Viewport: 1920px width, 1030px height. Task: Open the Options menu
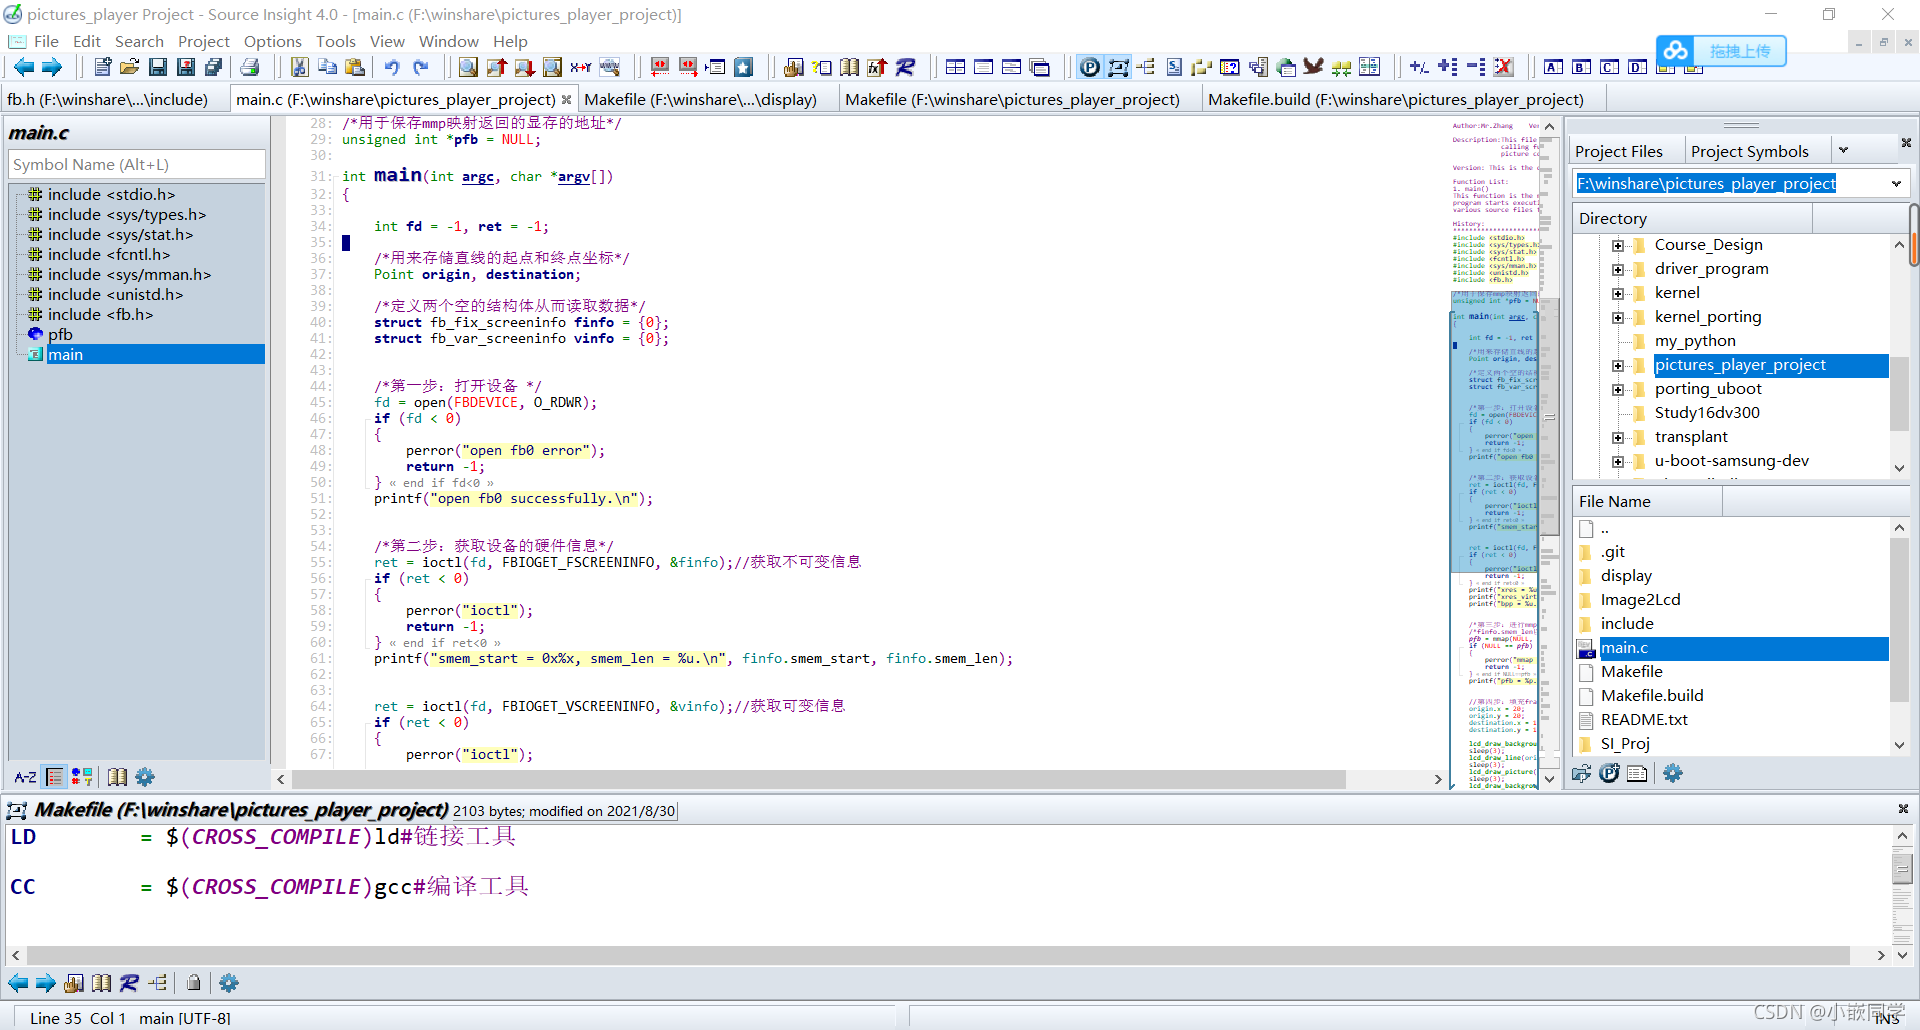point(273,41)
